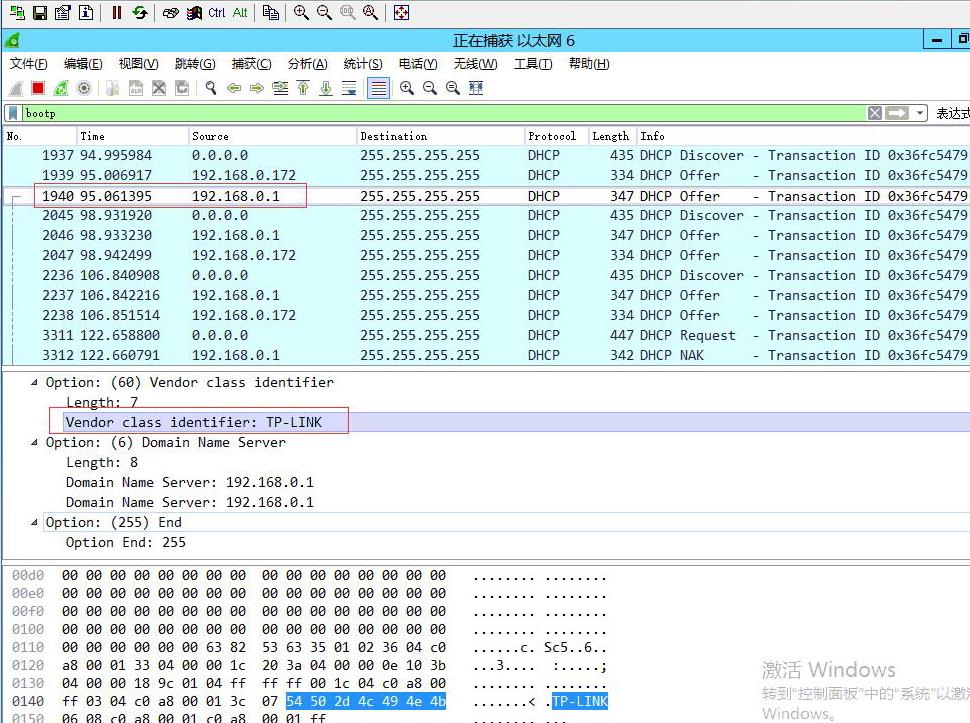The image size is (970, 723).
Task: Open the 统计(S) menu
Action: (x=363, y=64)
